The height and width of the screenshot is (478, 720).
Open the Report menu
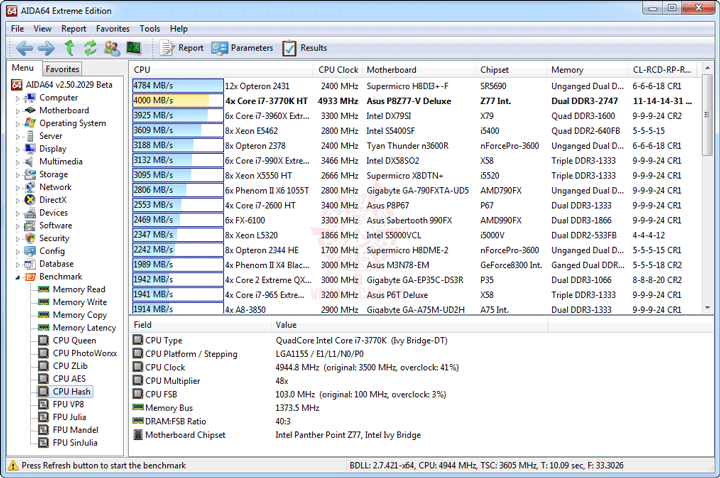[x=73, y=28]
